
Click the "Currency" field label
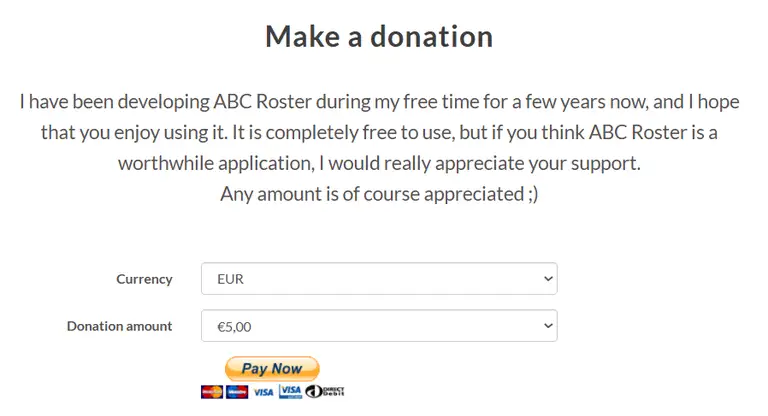144,279
